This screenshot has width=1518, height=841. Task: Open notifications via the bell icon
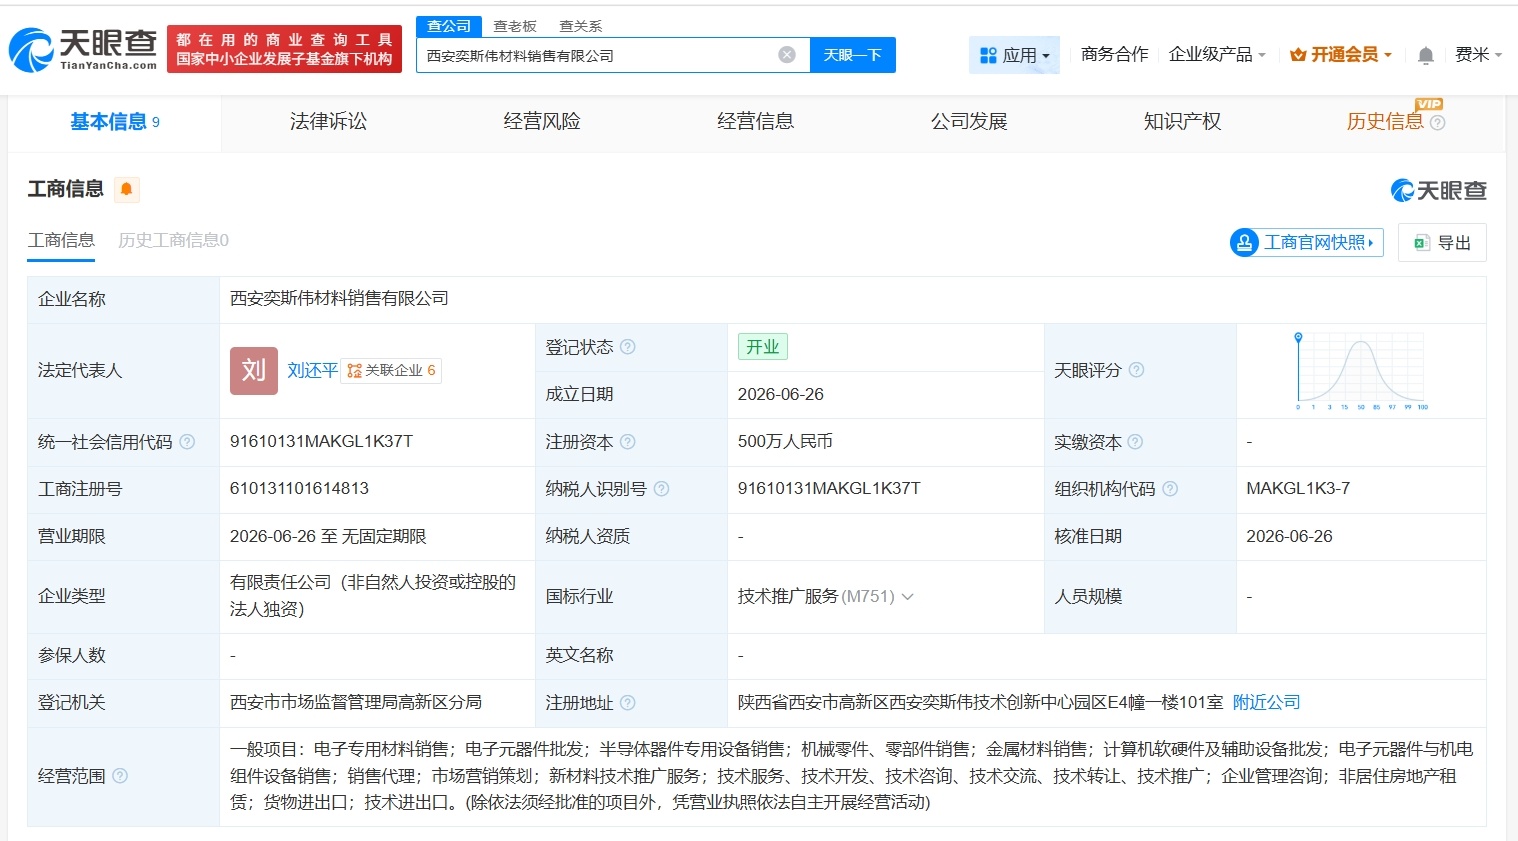1426,55
